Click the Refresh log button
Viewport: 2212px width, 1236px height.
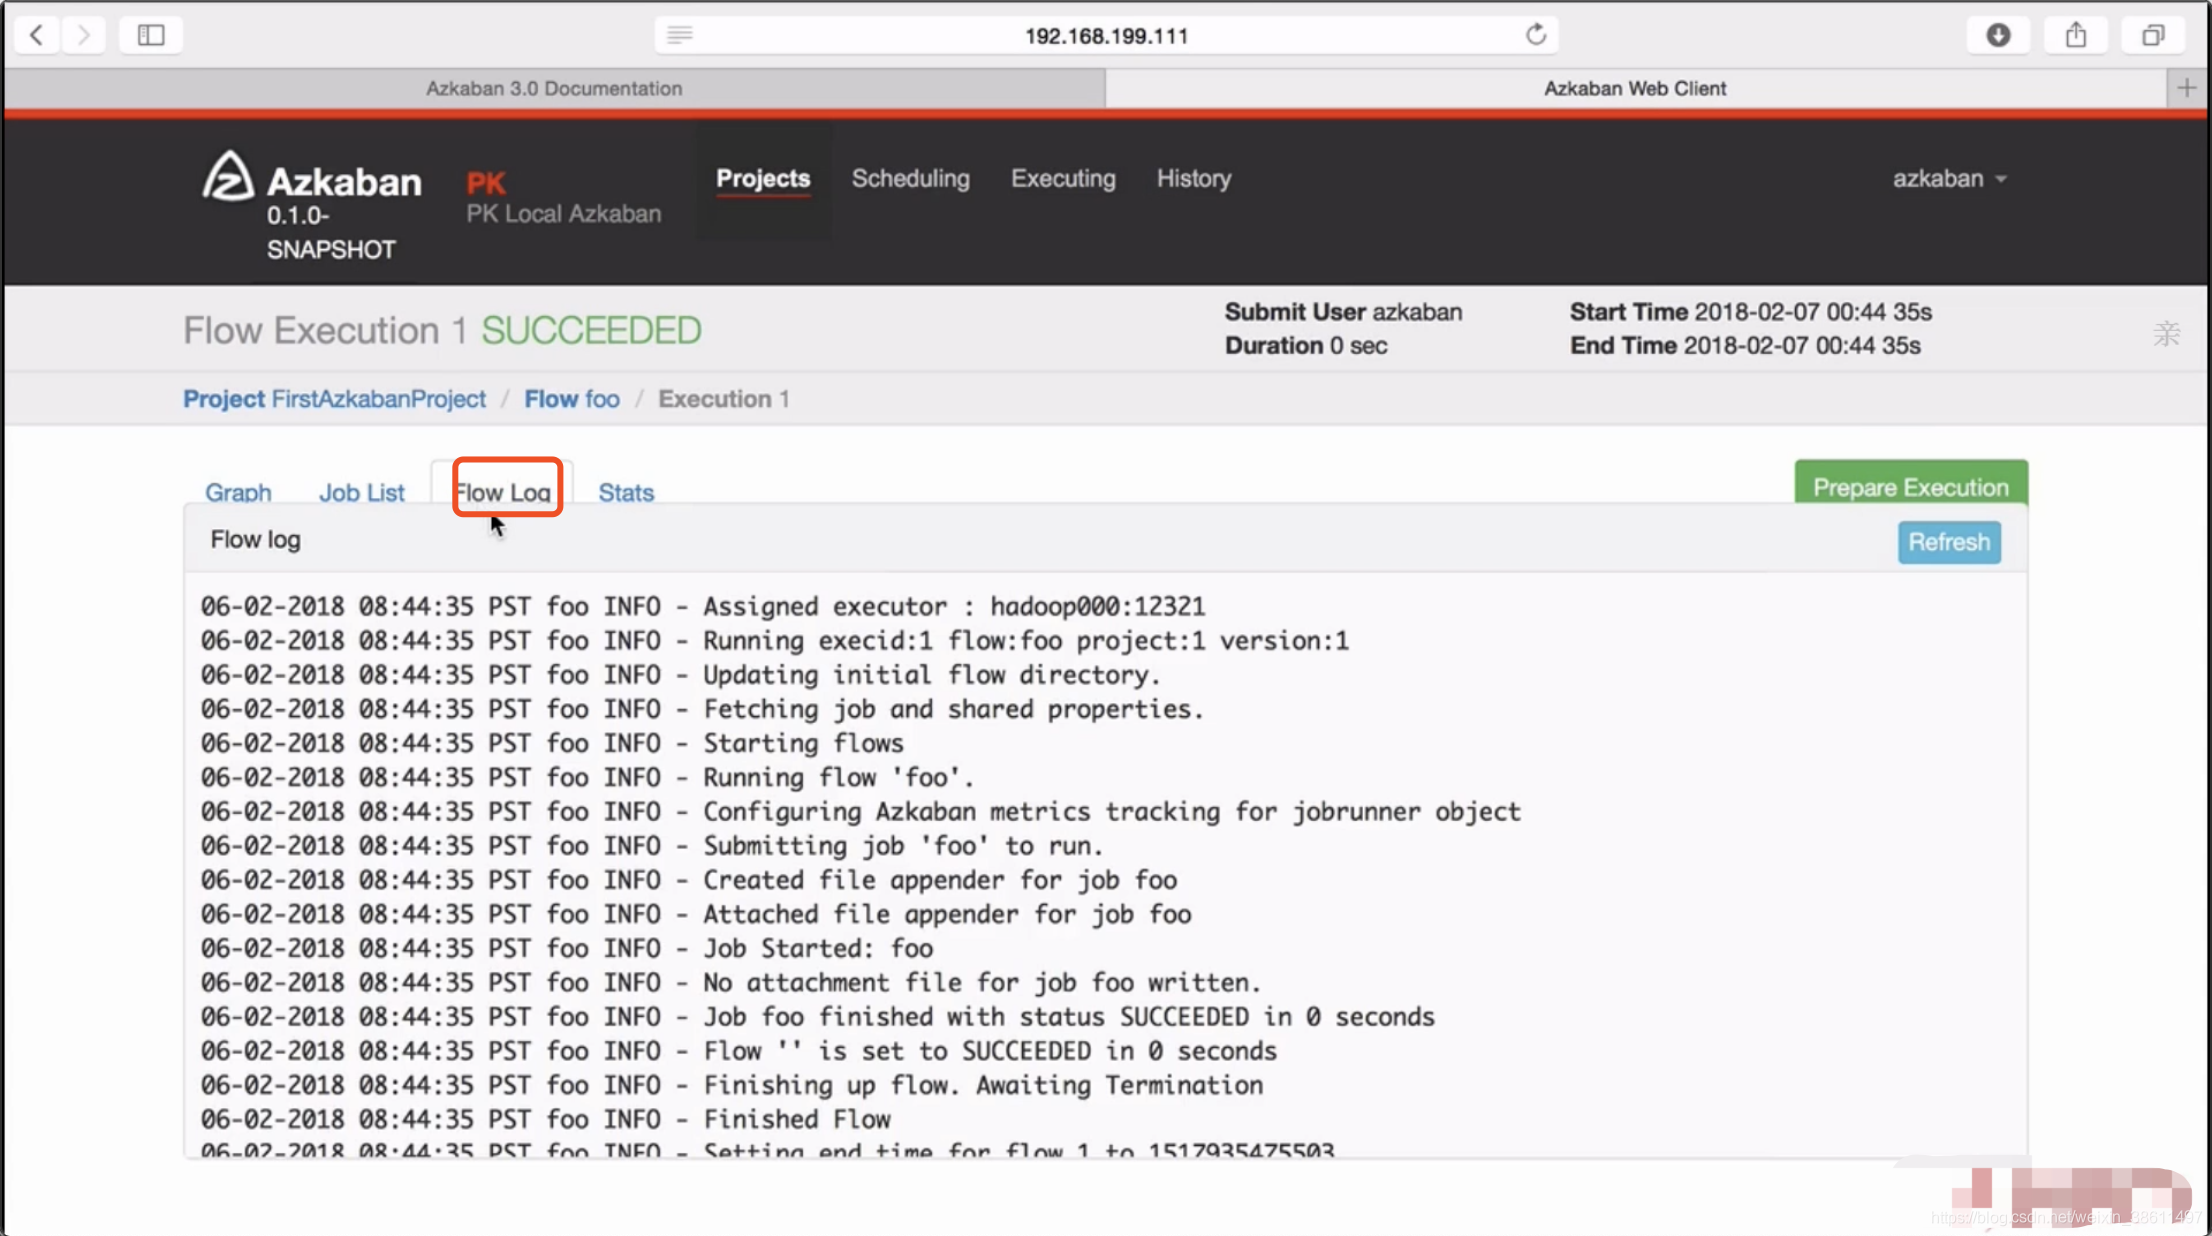1949,542
